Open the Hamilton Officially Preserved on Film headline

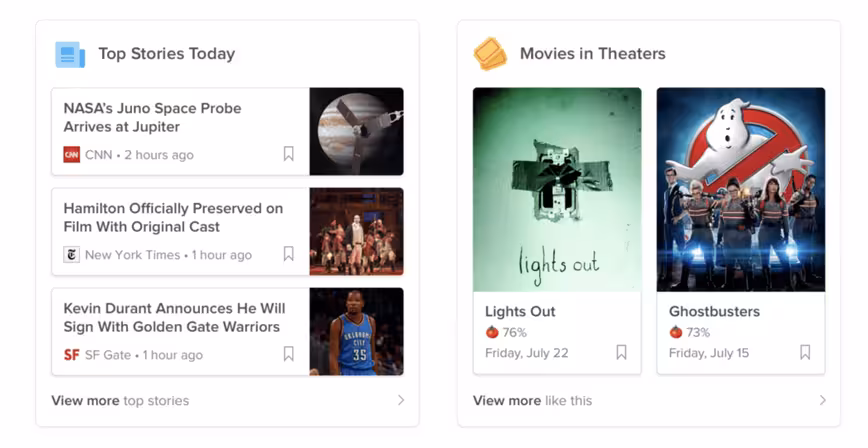pyautogui.click(x=173, y=218)
